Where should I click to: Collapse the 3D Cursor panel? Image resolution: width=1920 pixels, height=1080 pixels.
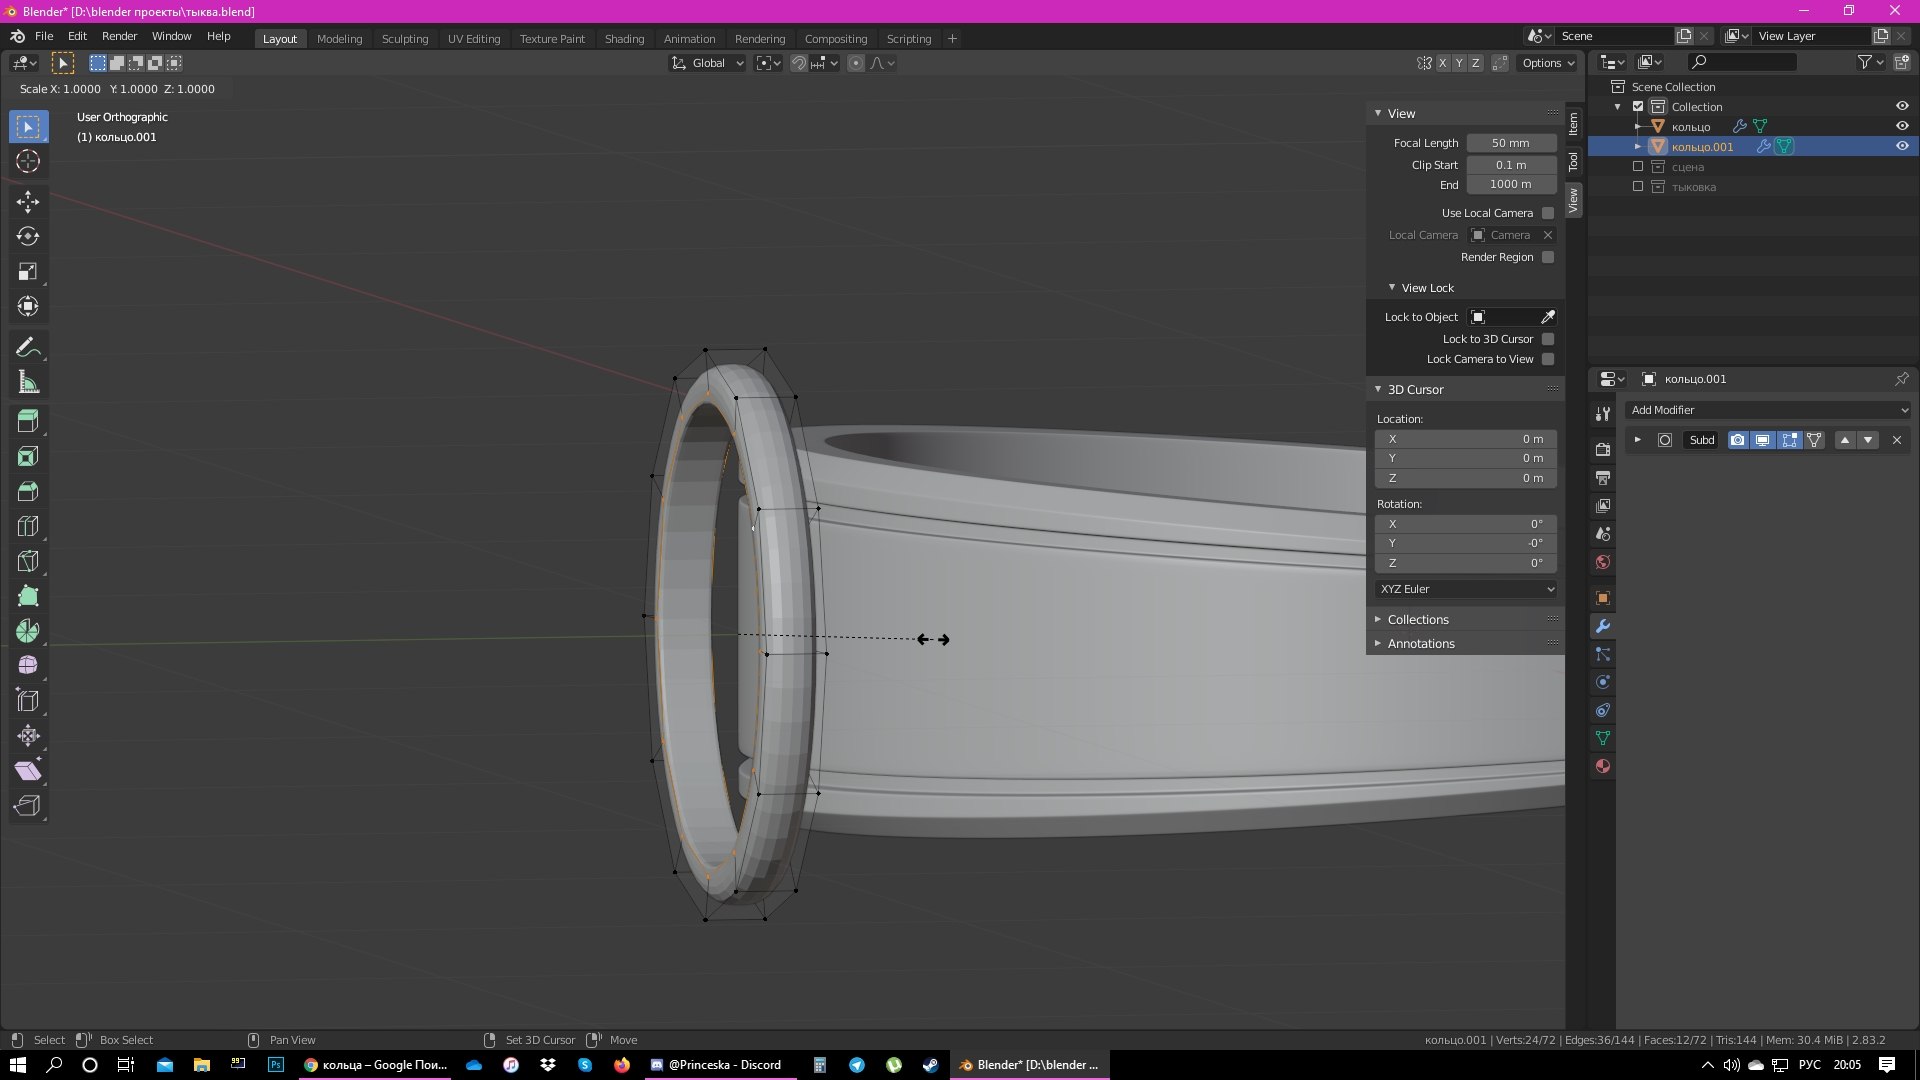(x=1415, y=390)
